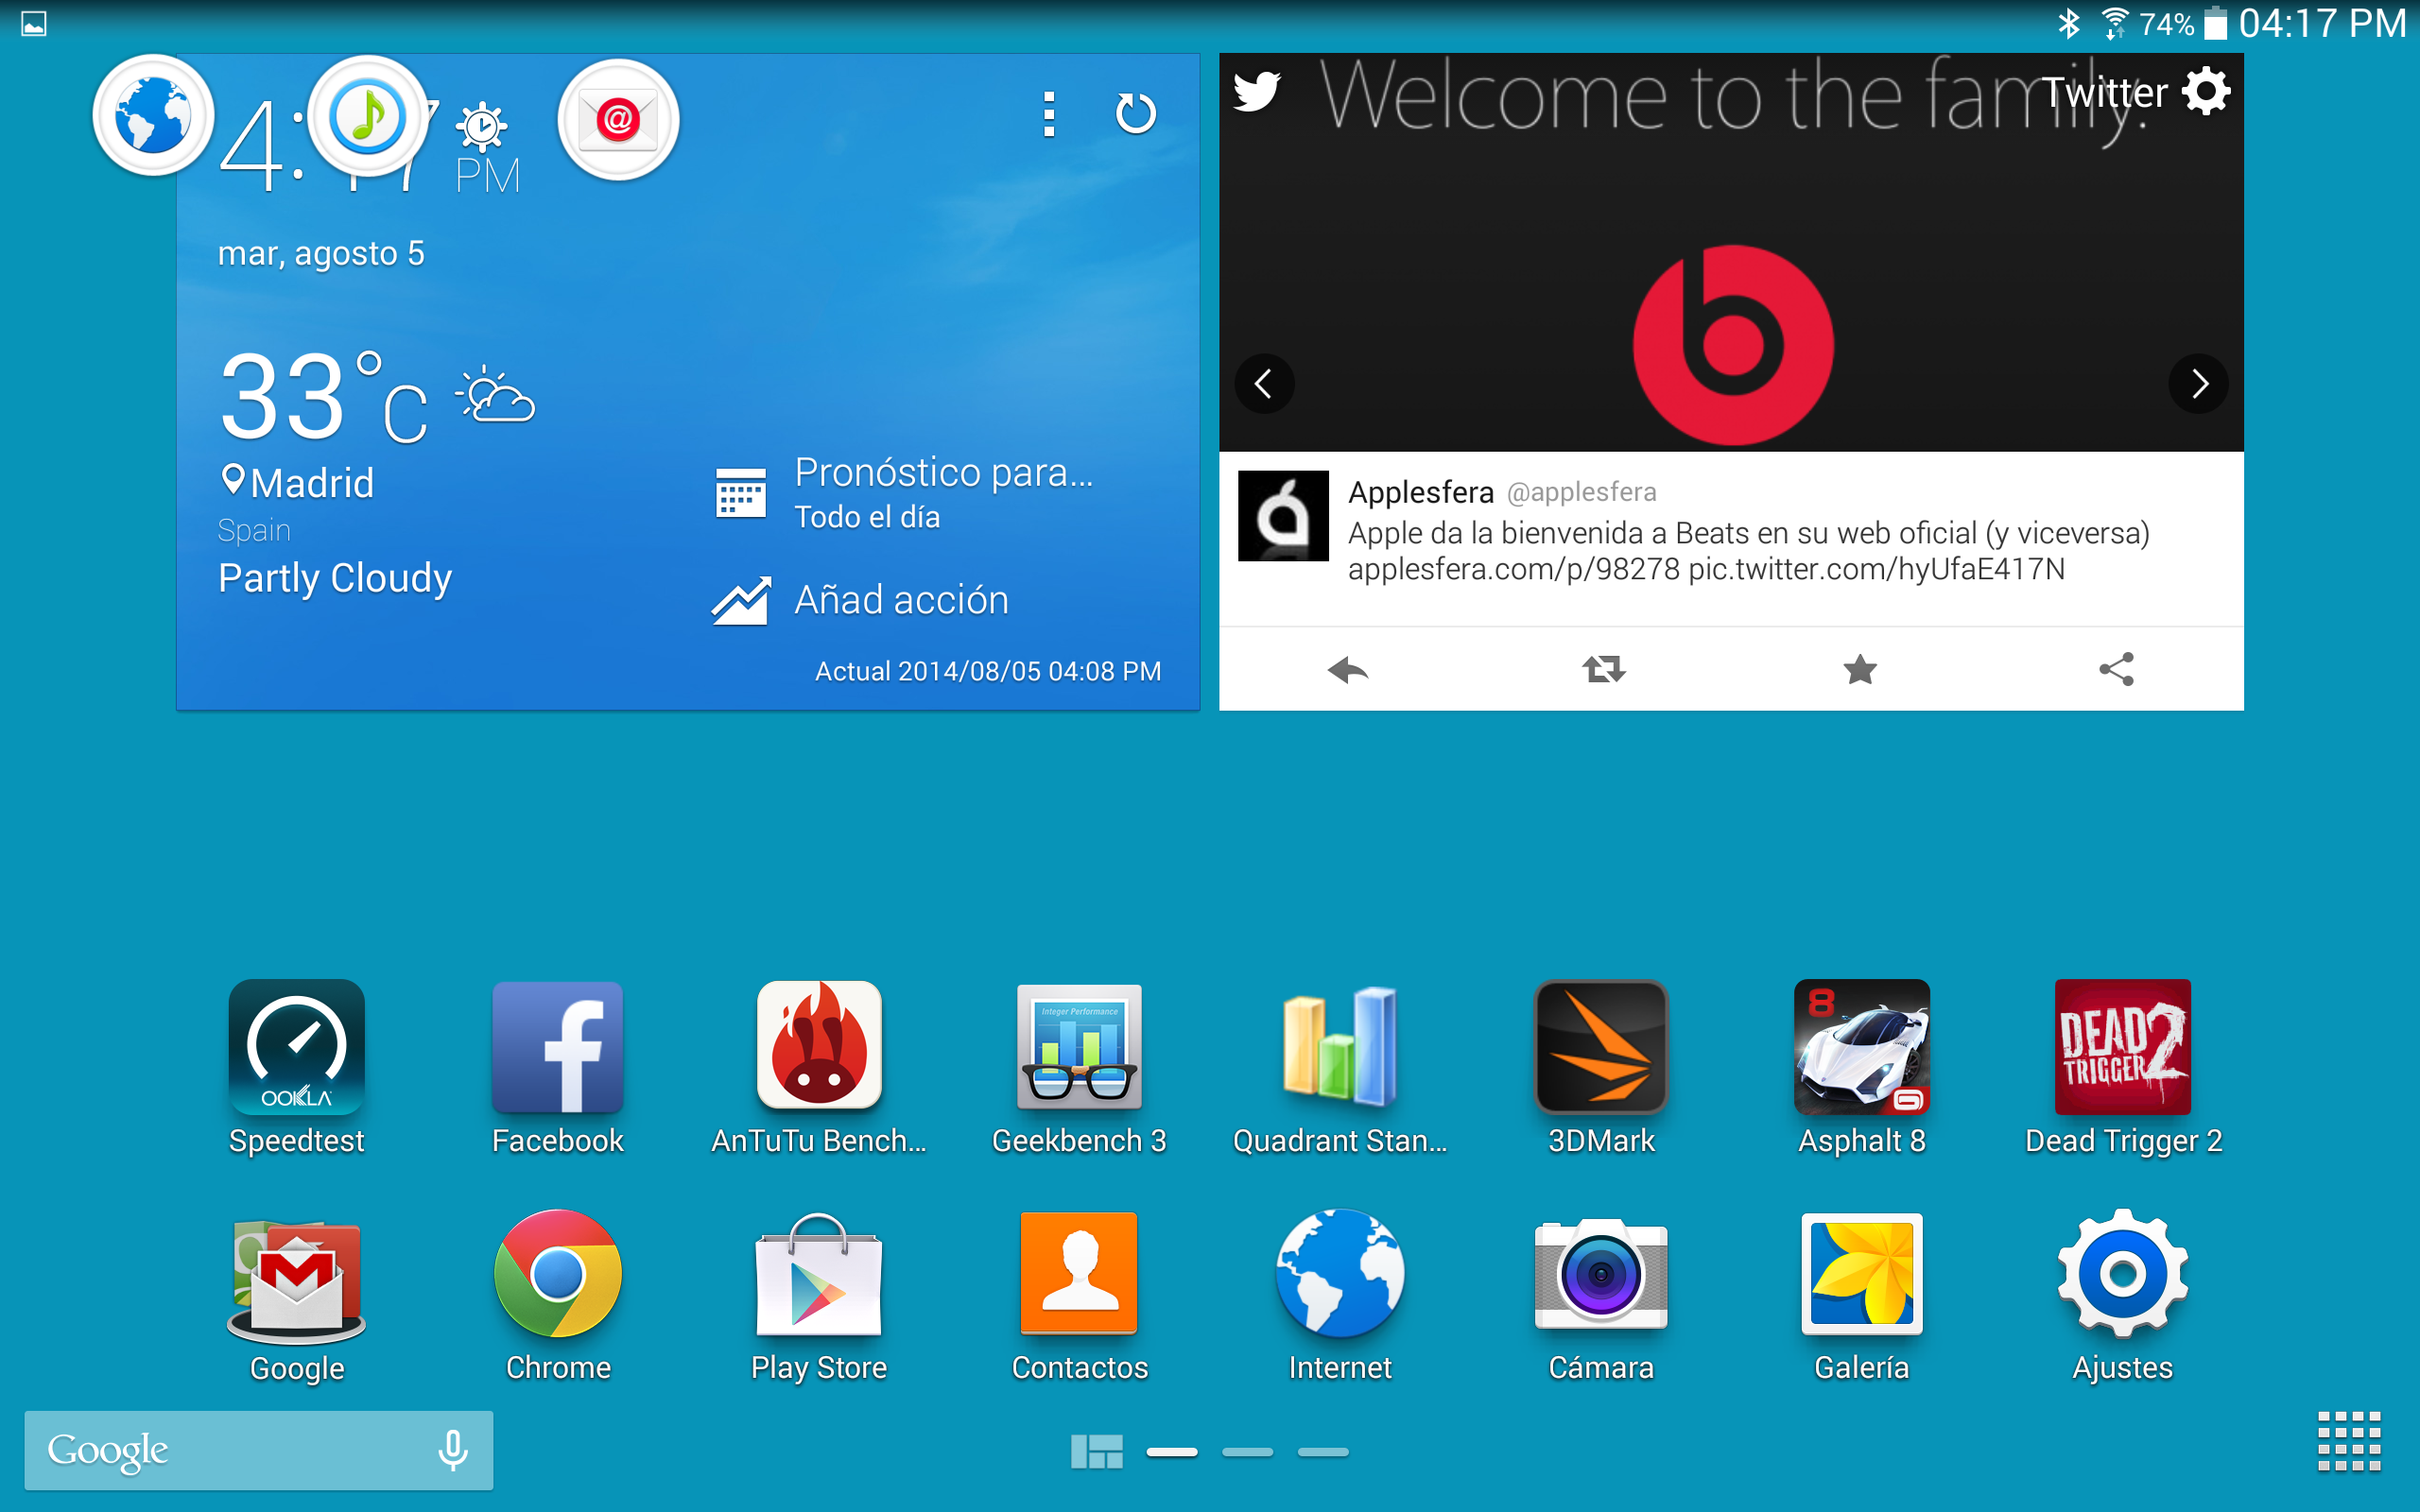2420x1512 pixels.
Task: Tap the 'Partly Cloudy' weather condition
Action: pyautogui.click(x=335, y=578)
